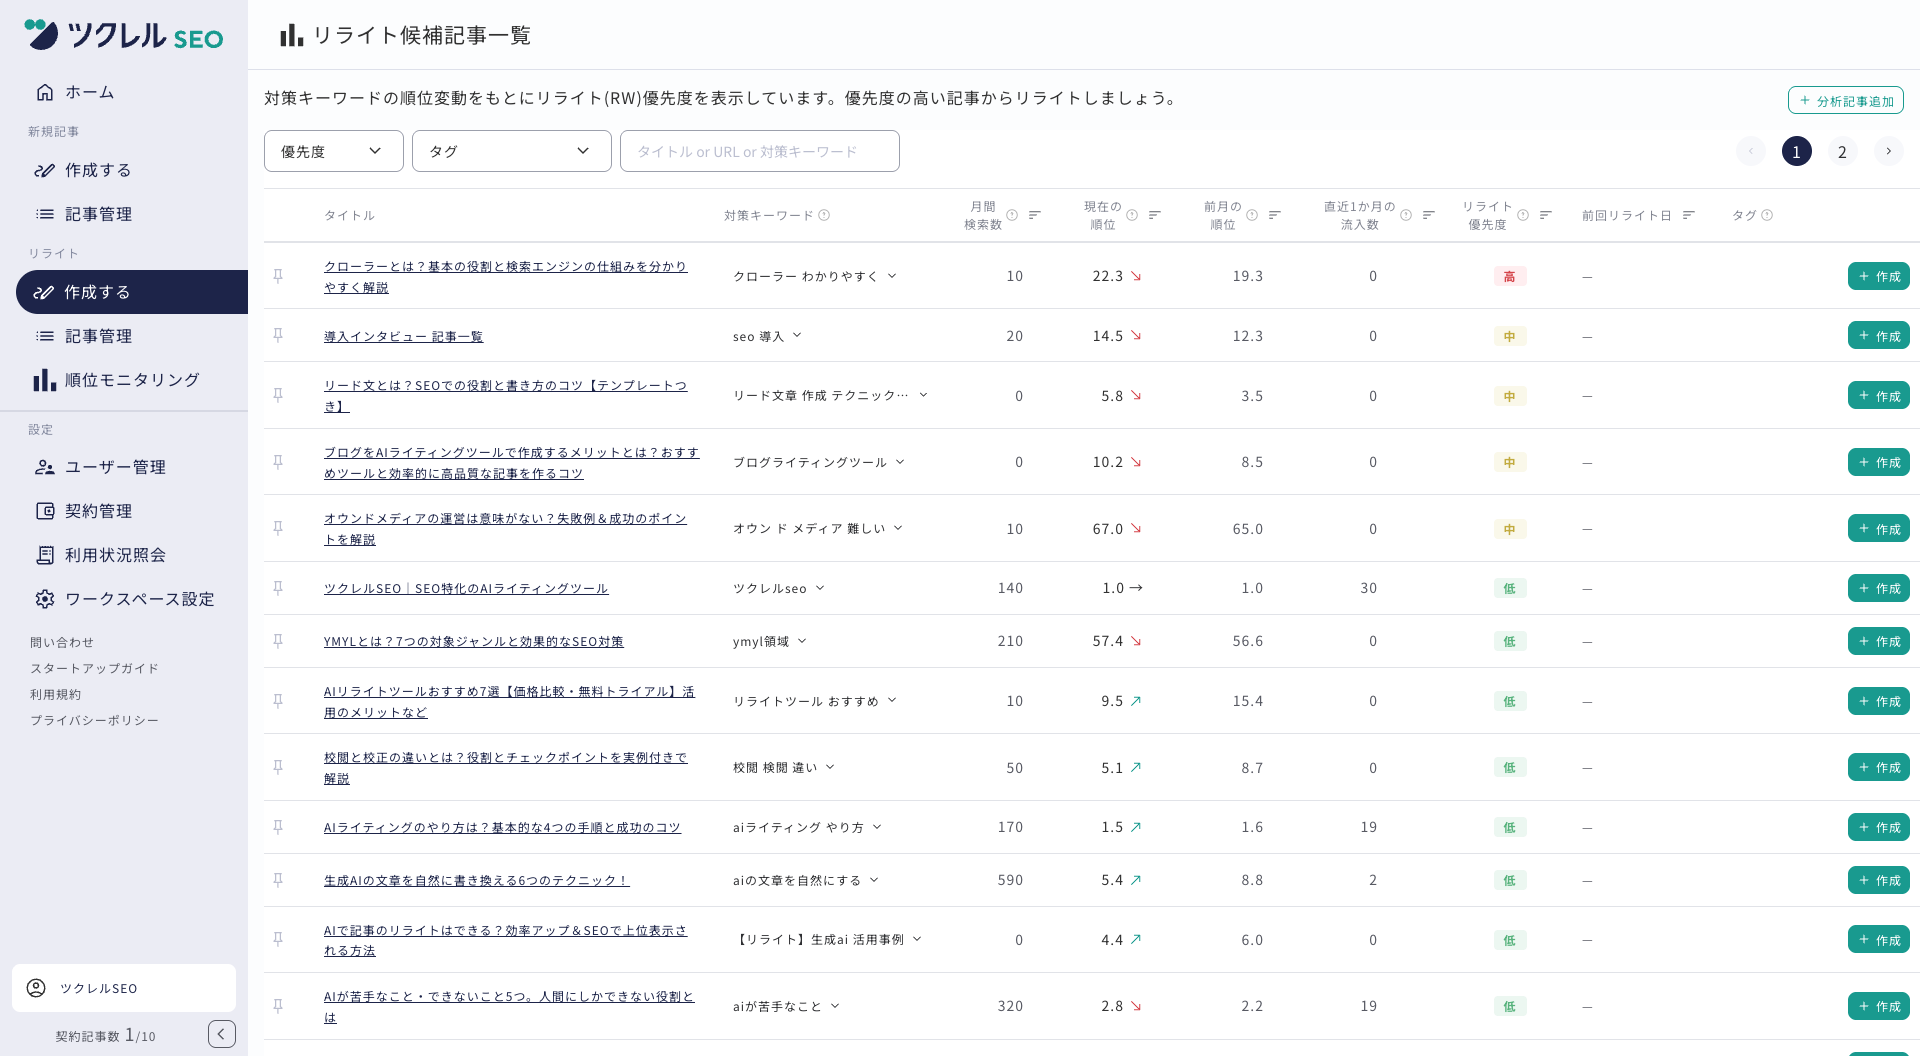Expand ツクレルseo keyword dropdown
Screen dimensions: 1920x1056
click(820, 588)
